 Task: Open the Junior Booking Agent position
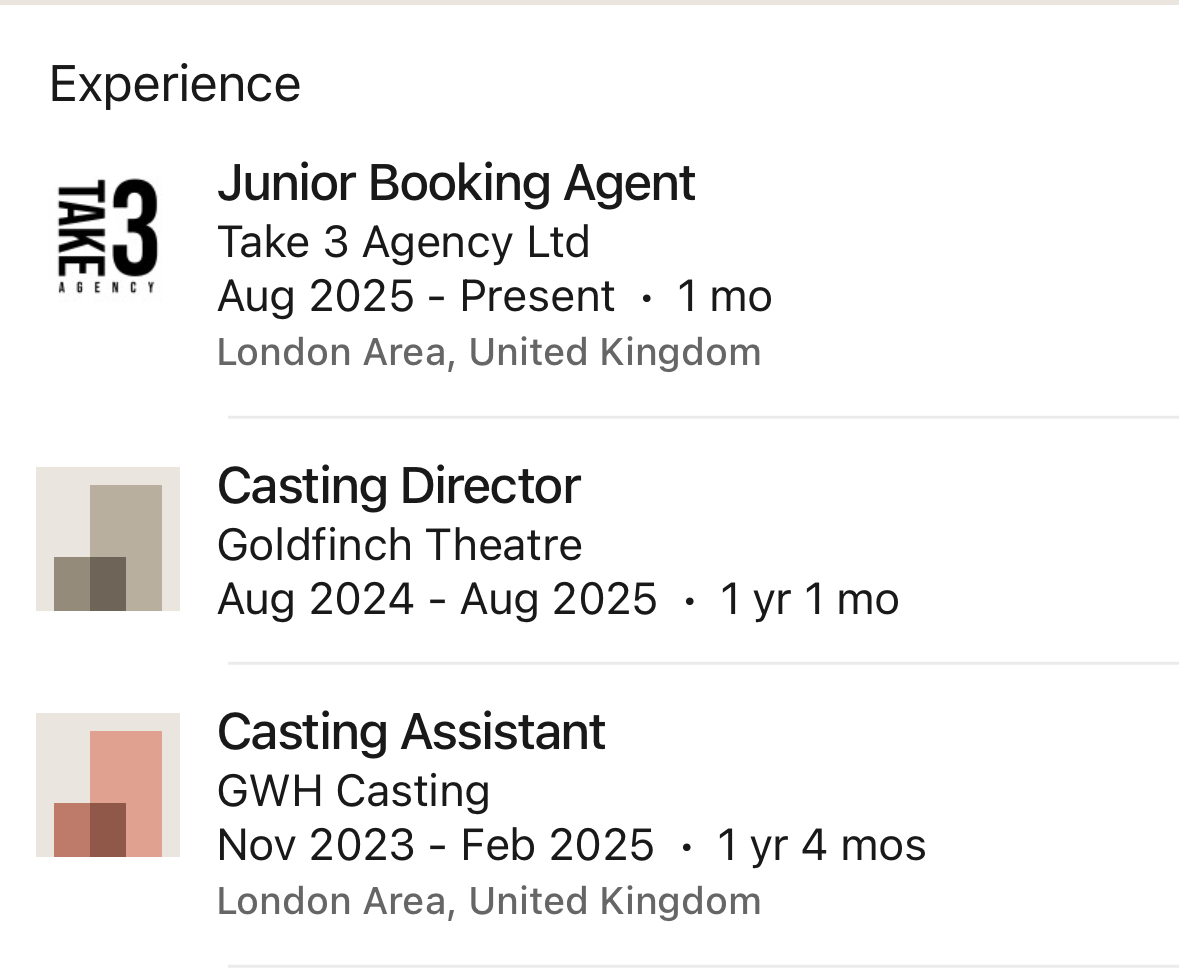click(456, 183)
